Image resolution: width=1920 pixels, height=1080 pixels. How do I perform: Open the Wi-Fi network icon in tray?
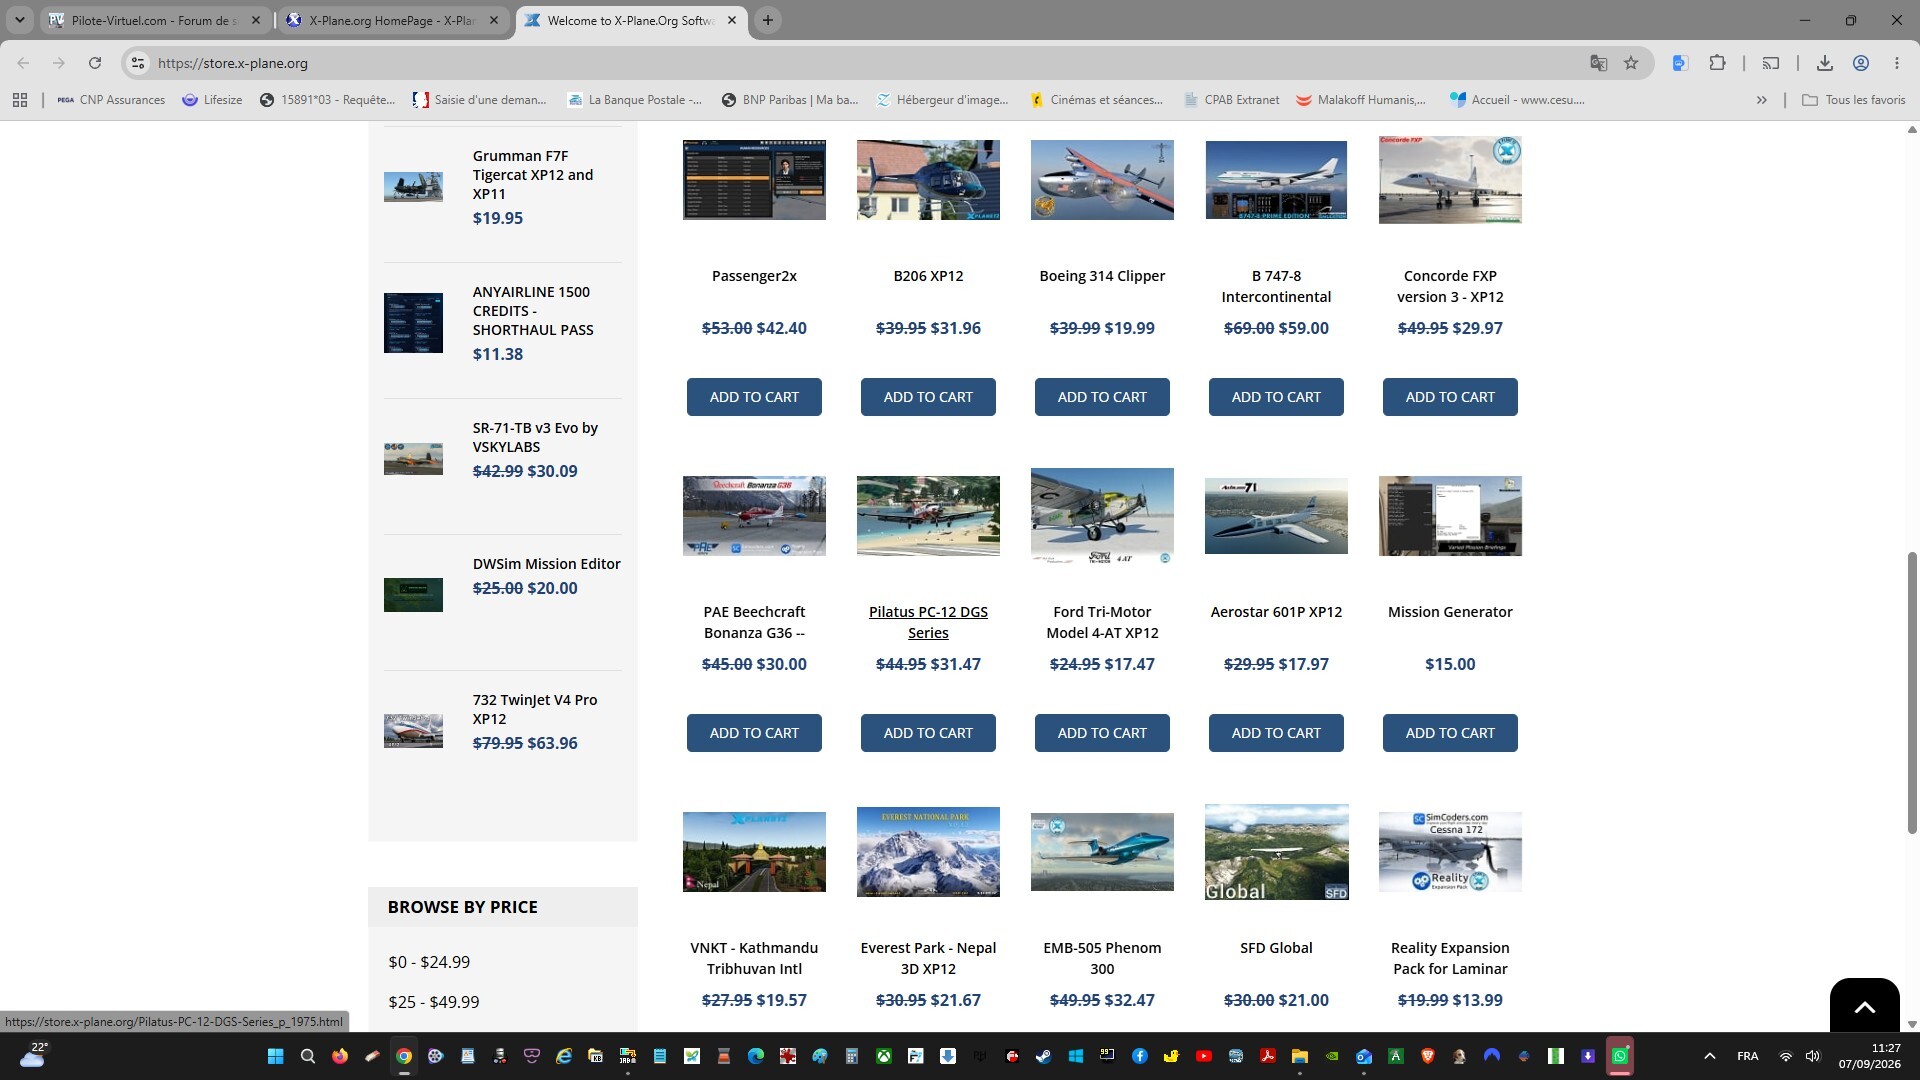pyautogui.click(x=1785, y=1056)
